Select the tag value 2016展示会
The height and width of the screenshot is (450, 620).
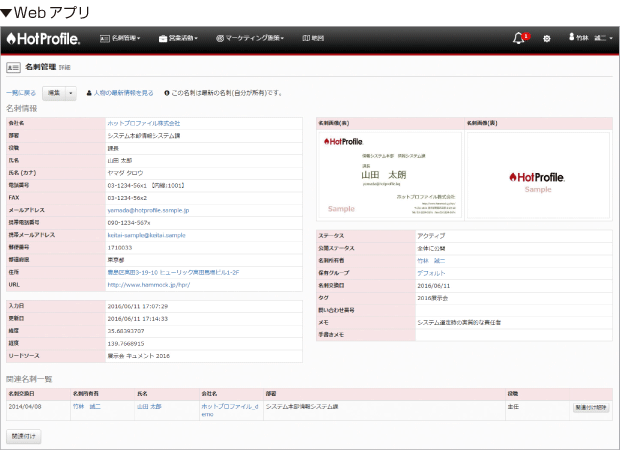433,298
